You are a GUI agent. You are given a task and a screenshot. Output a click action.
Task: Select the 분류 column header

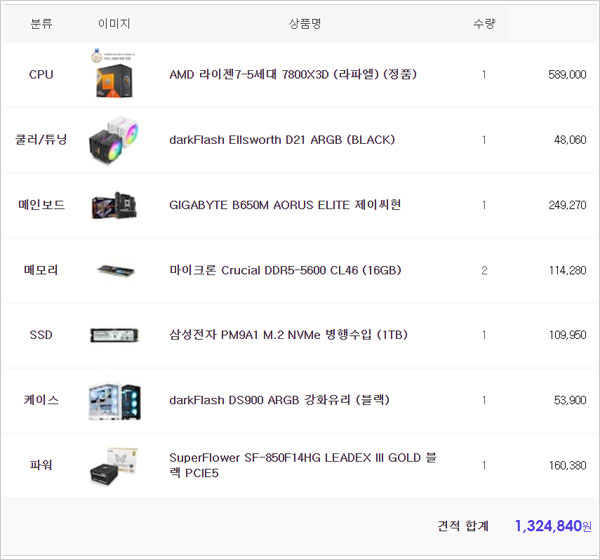[41, 24]
